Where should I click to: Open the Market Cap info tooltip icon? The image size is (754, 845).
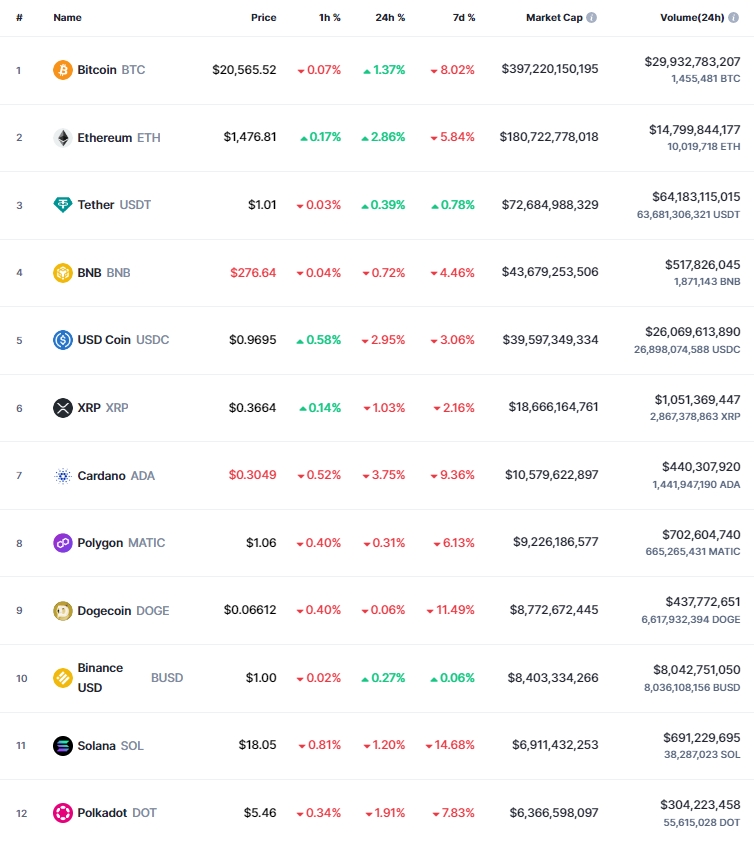tap(591, 17)
